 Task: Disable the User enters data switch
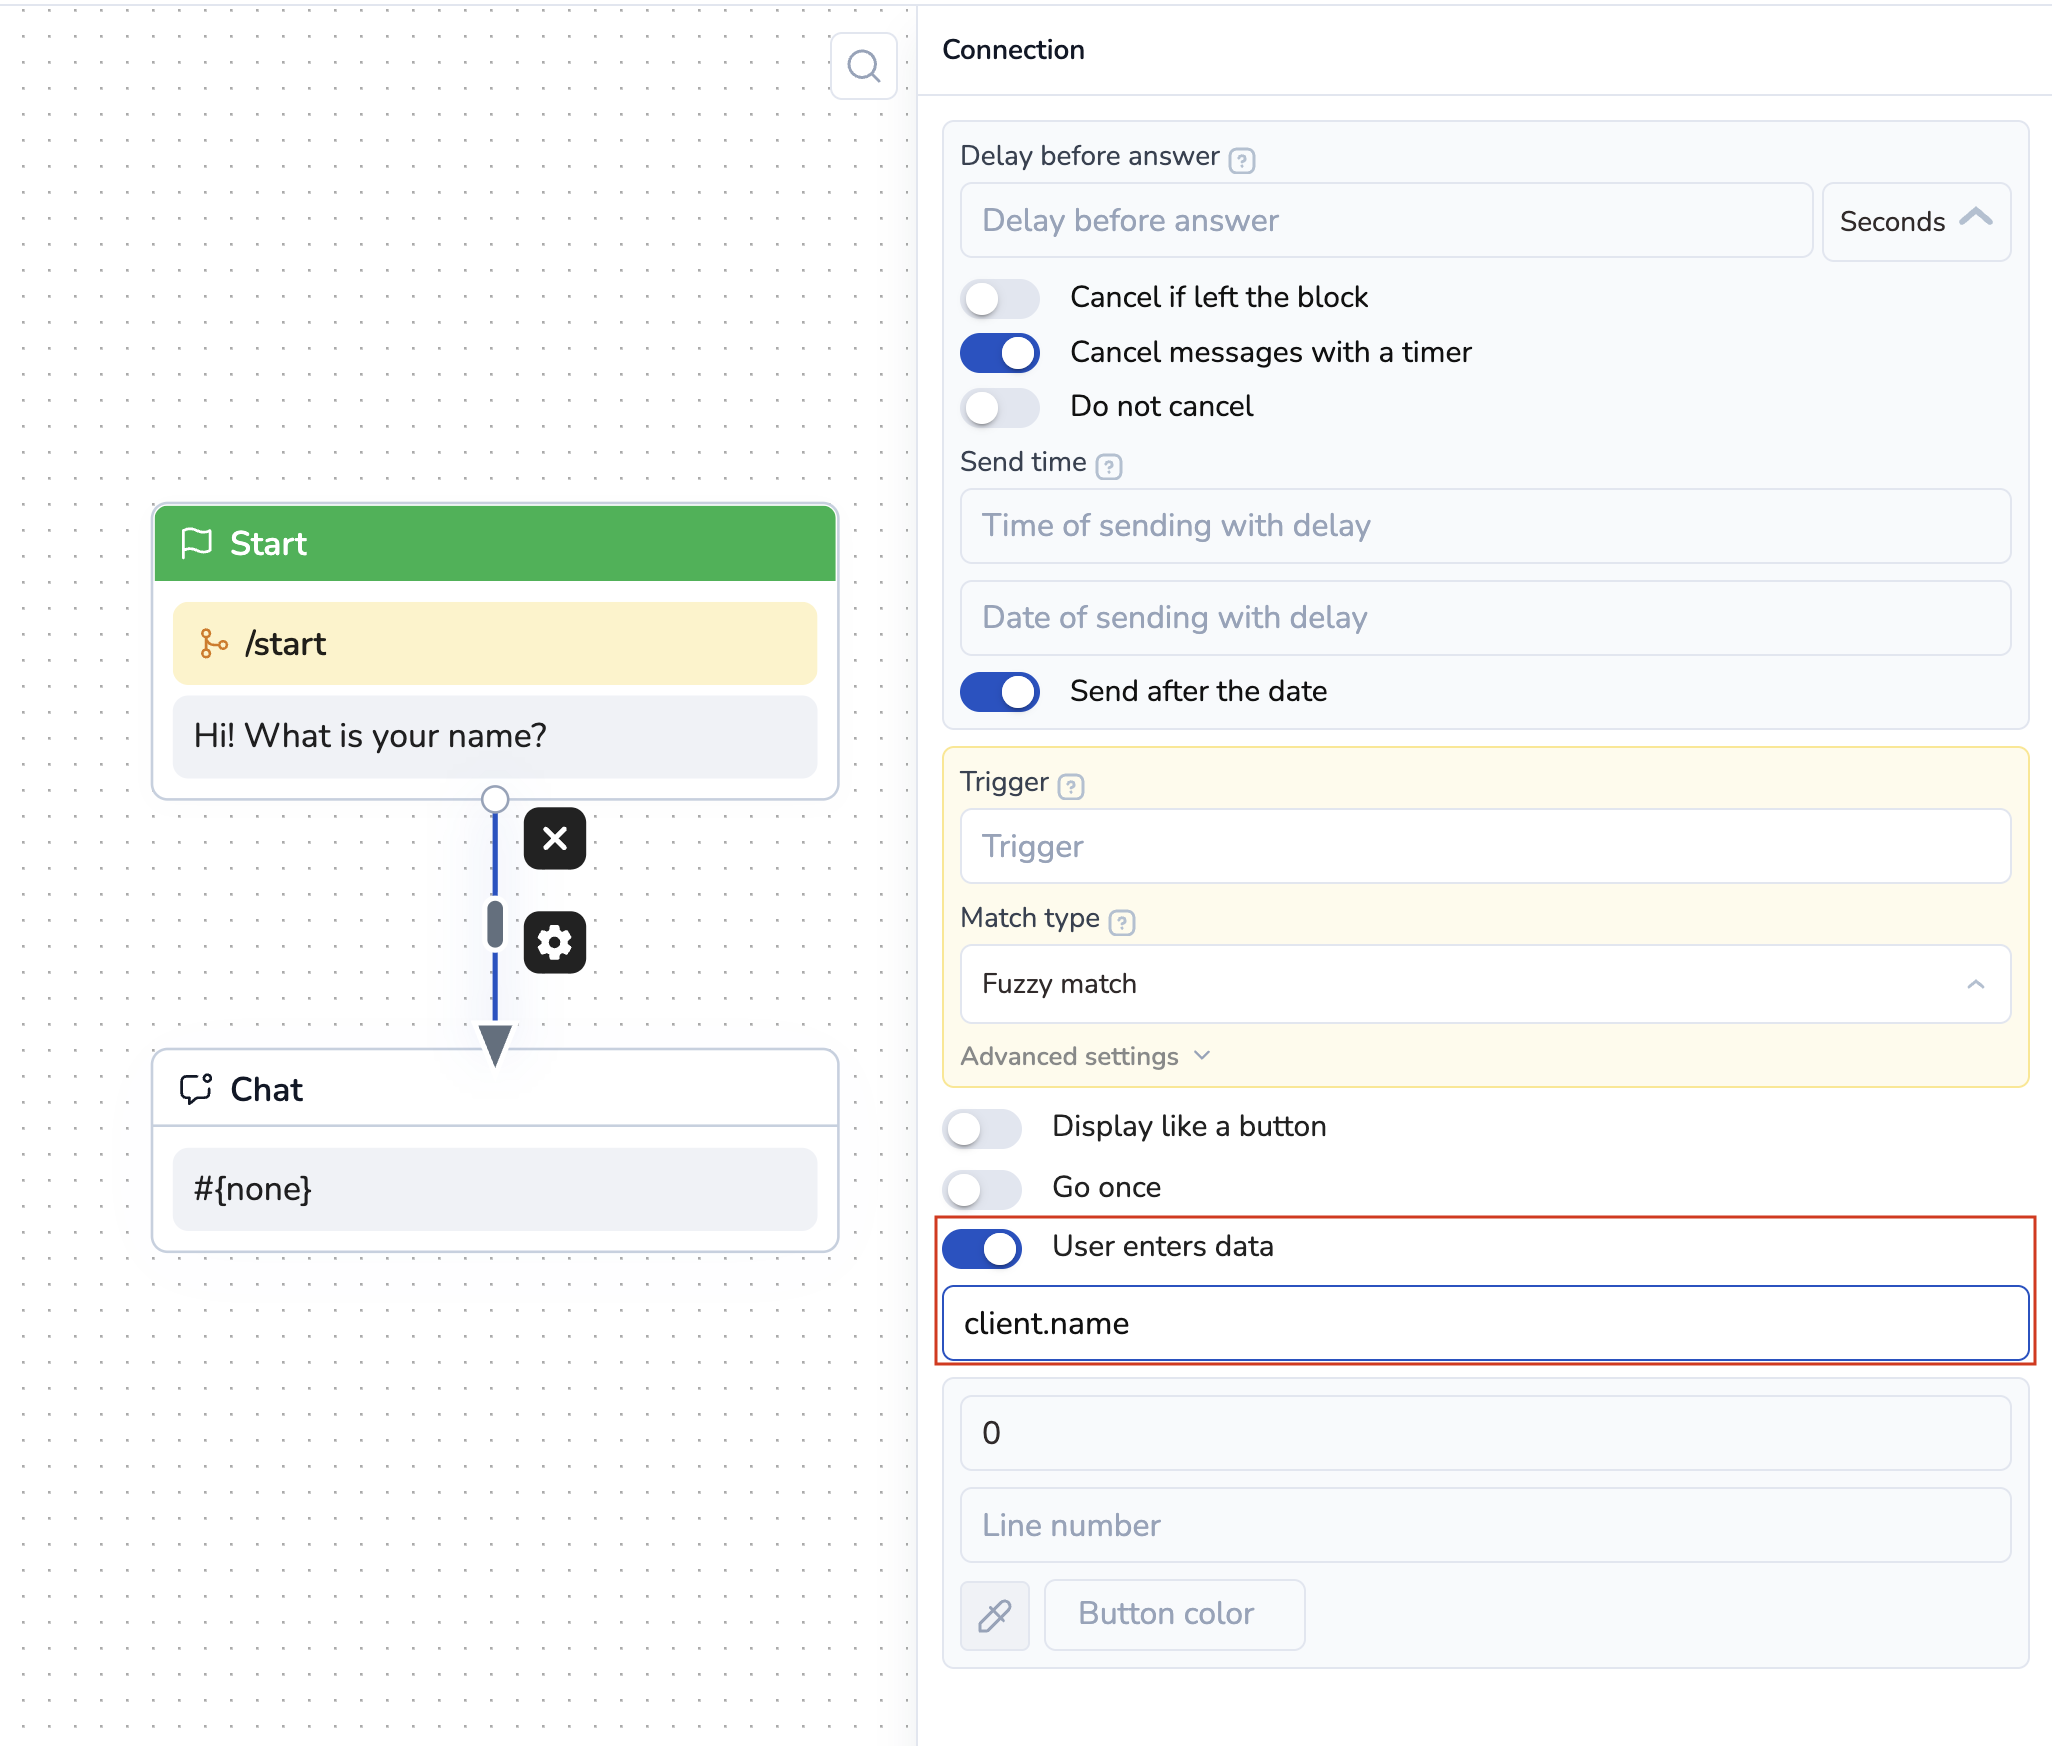click(x=981, y=1248)
